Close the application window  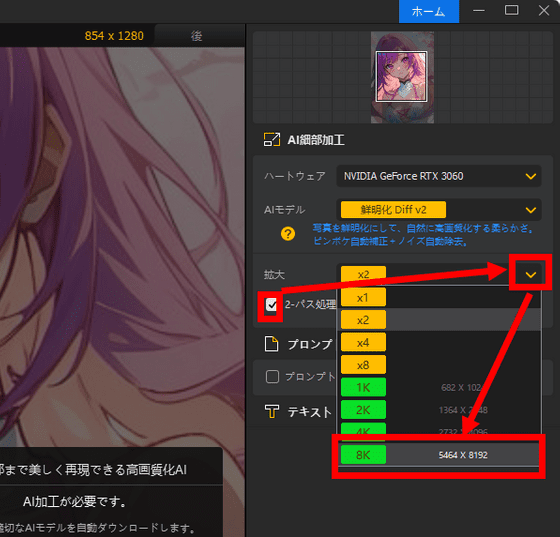pyautogui.click(x=544, y=10)
